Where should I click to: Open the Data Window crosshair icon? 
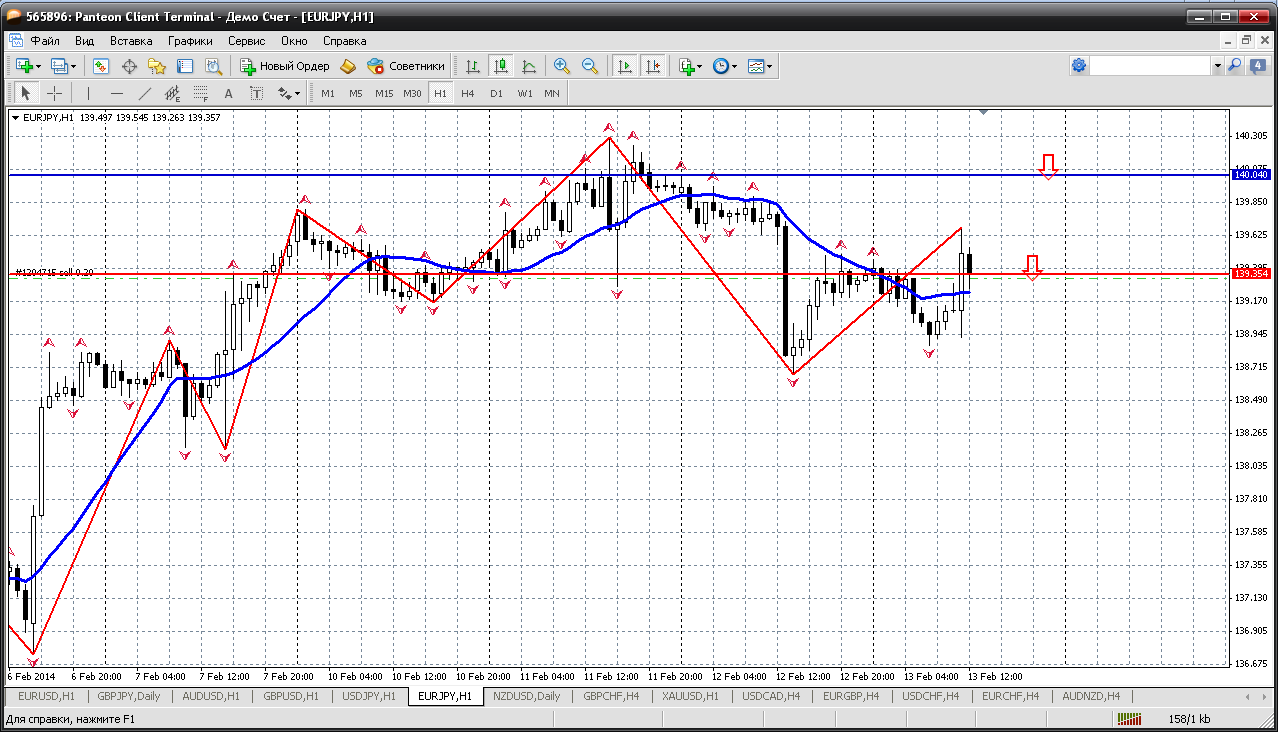[129, 66]
